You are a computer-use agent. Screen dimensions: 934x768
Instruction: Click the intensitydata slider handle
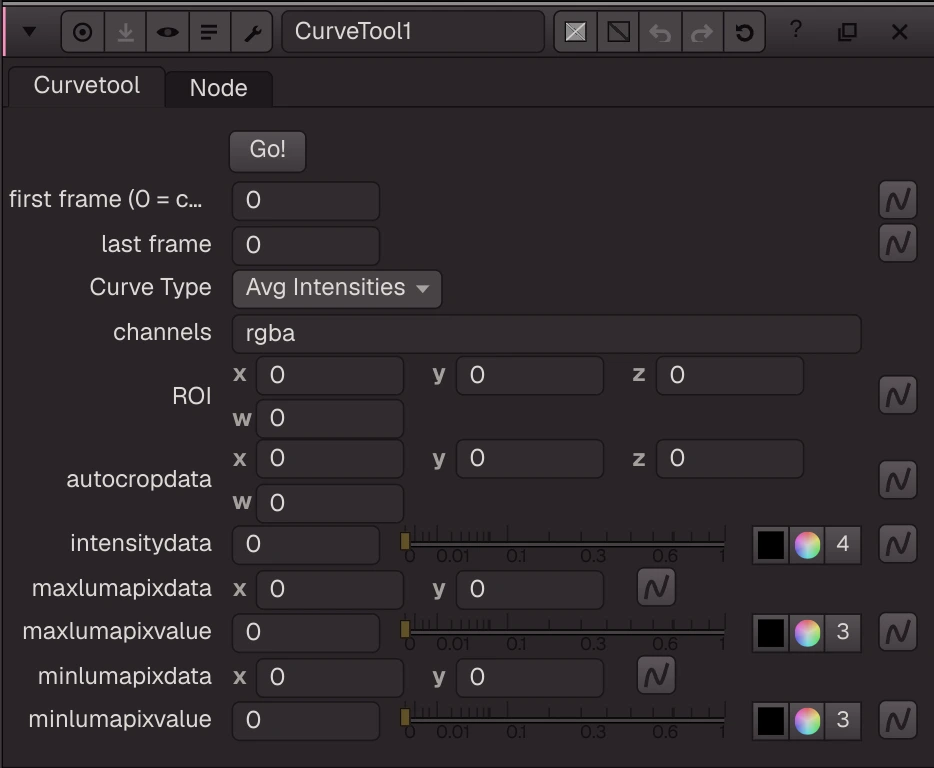[405, 542]
